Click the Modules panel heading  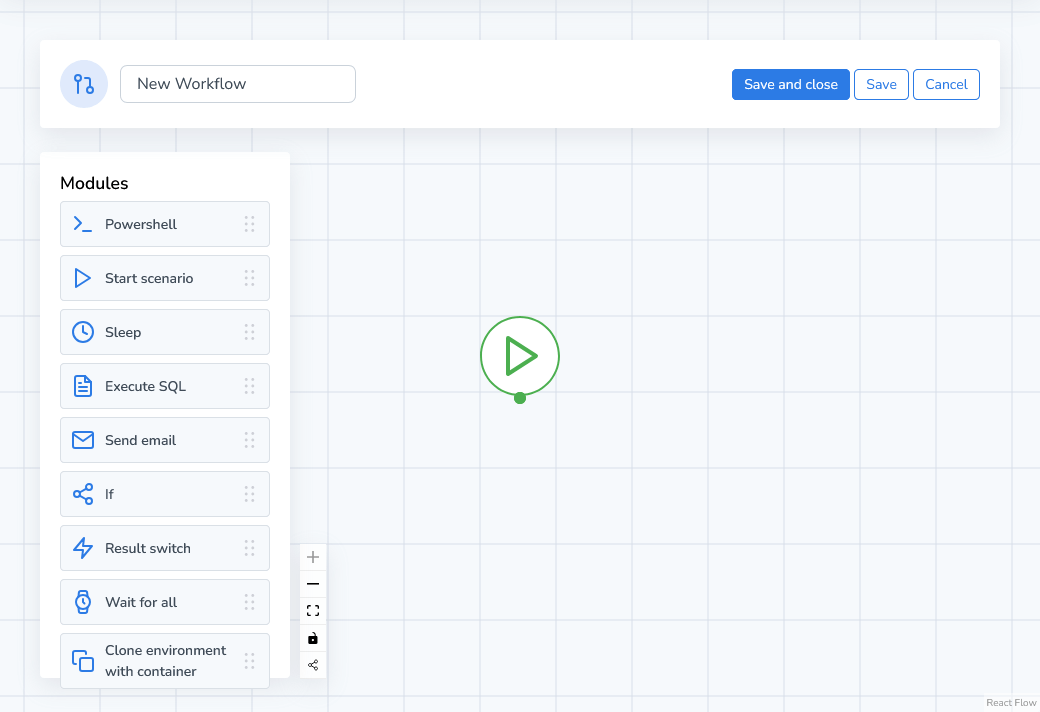coord(94,183)
